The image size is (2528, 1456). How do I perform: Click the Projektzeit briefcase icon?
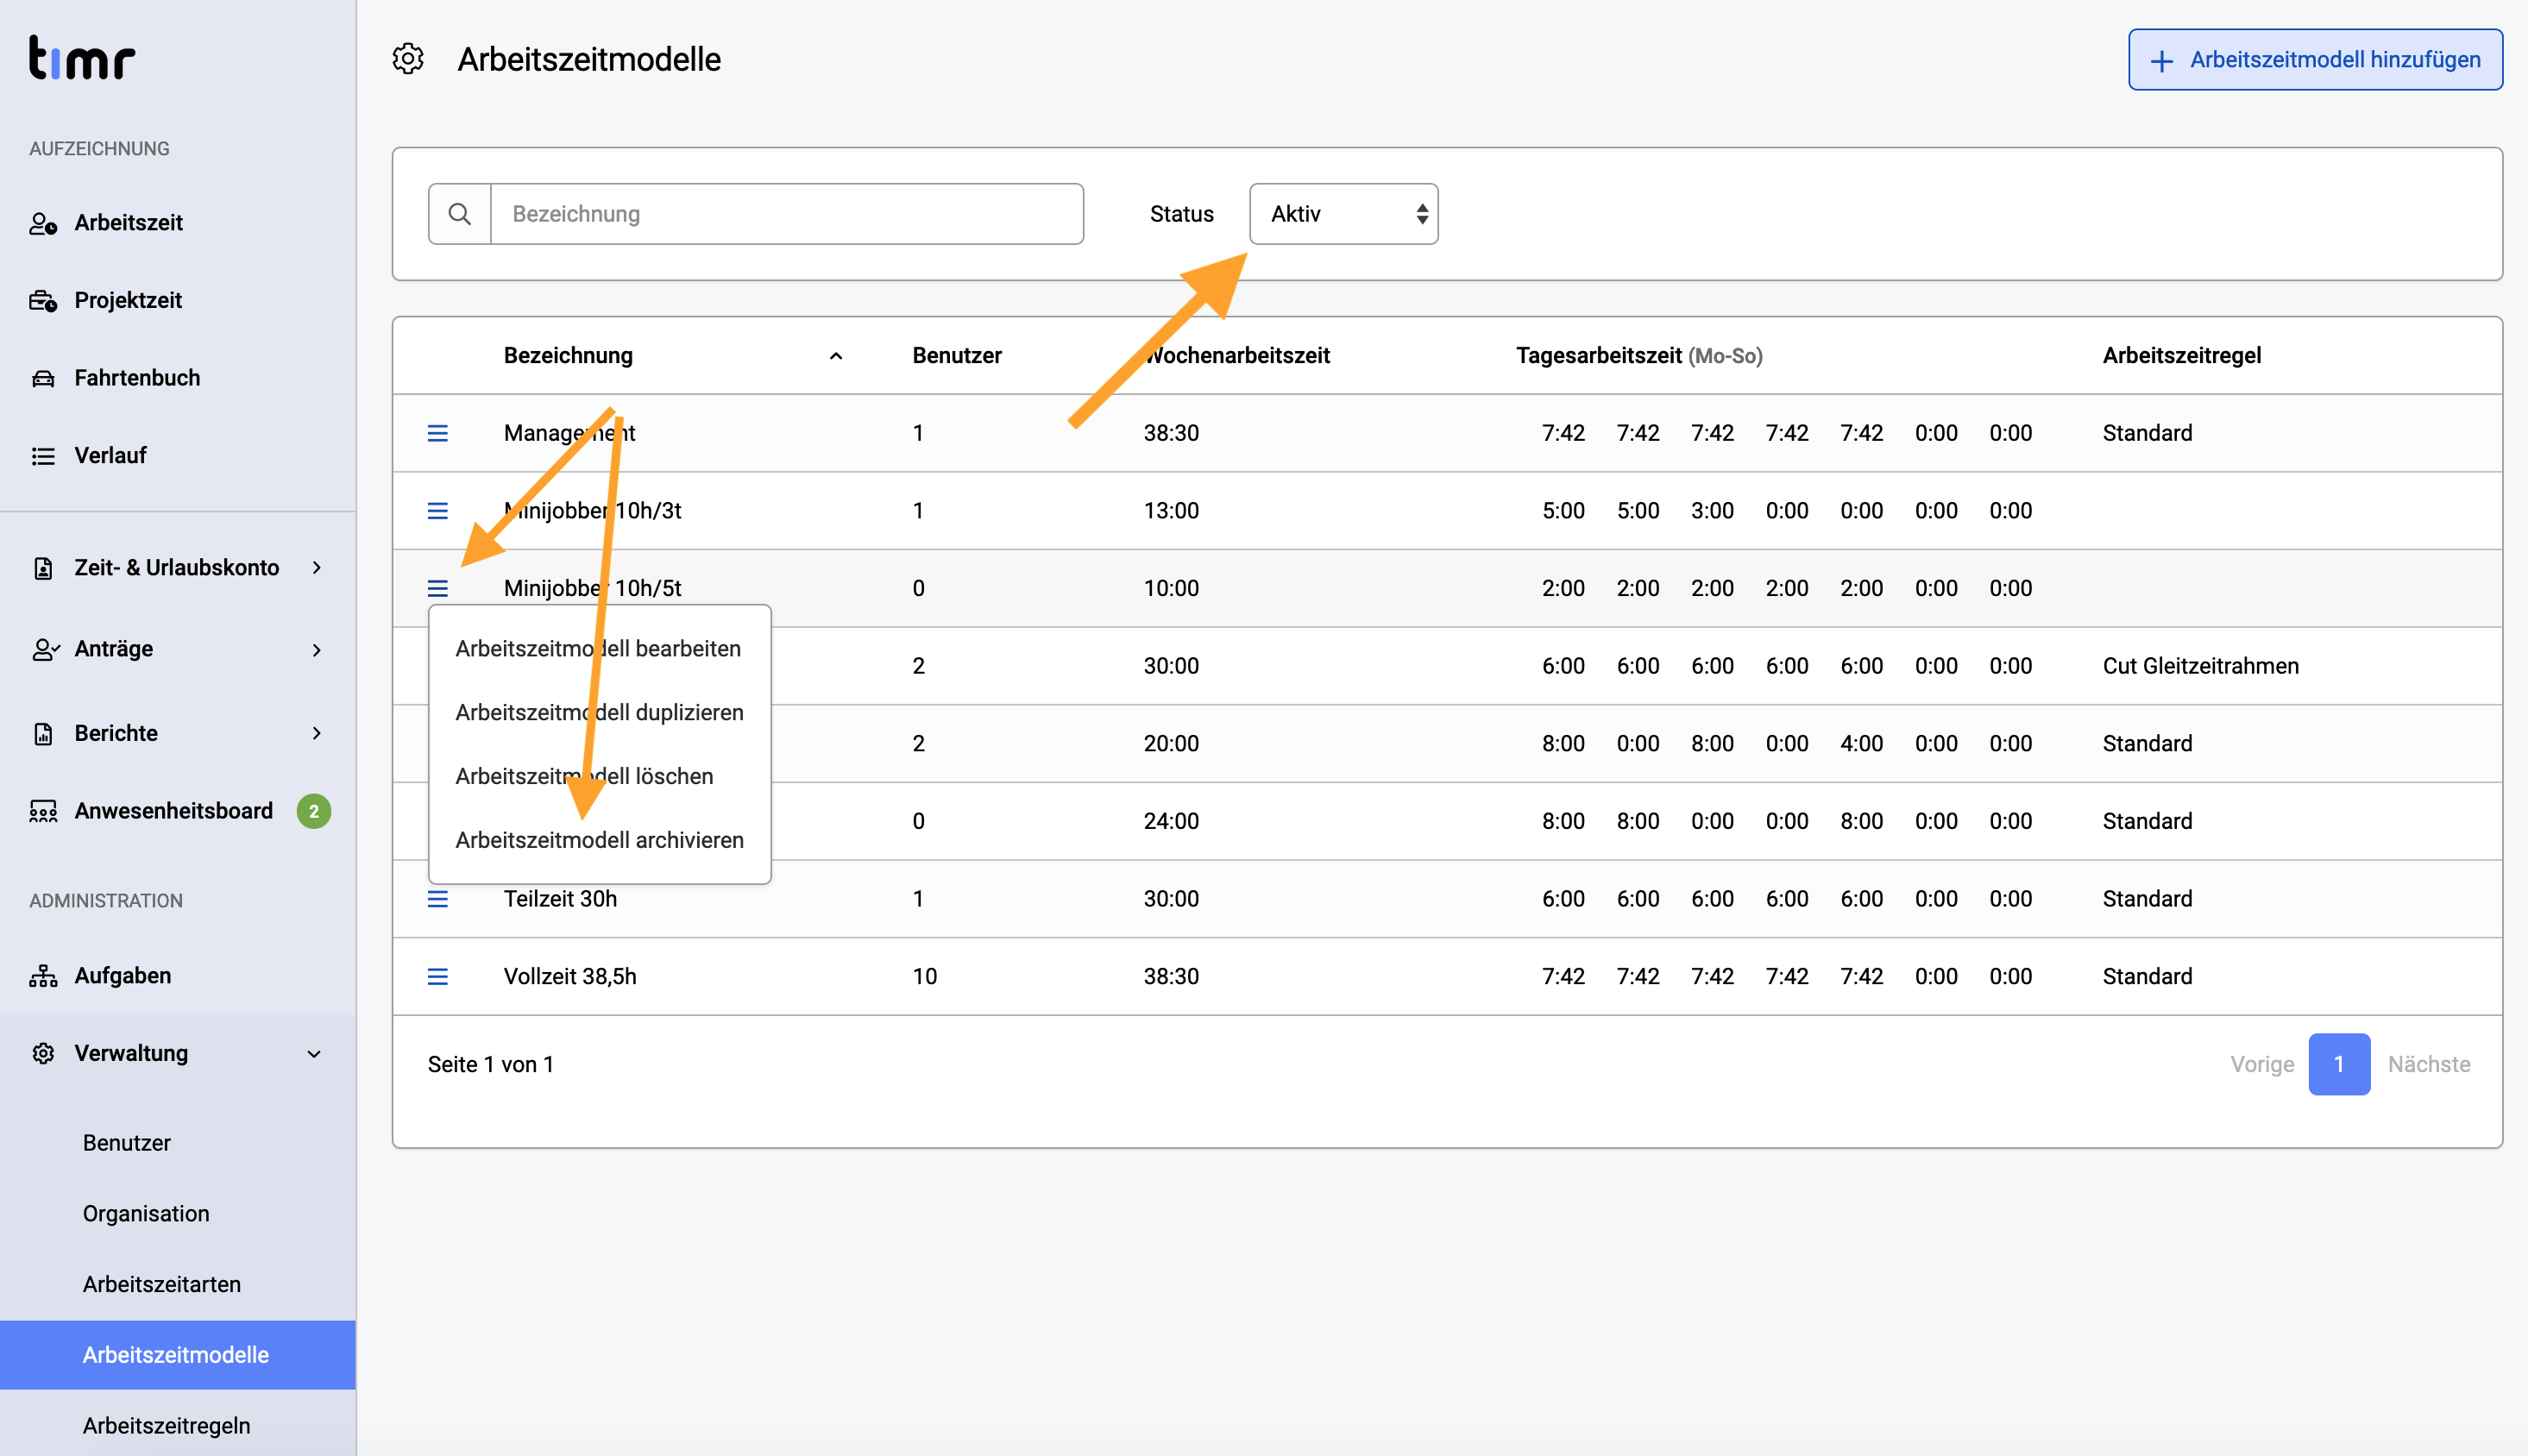pos(43,301)
